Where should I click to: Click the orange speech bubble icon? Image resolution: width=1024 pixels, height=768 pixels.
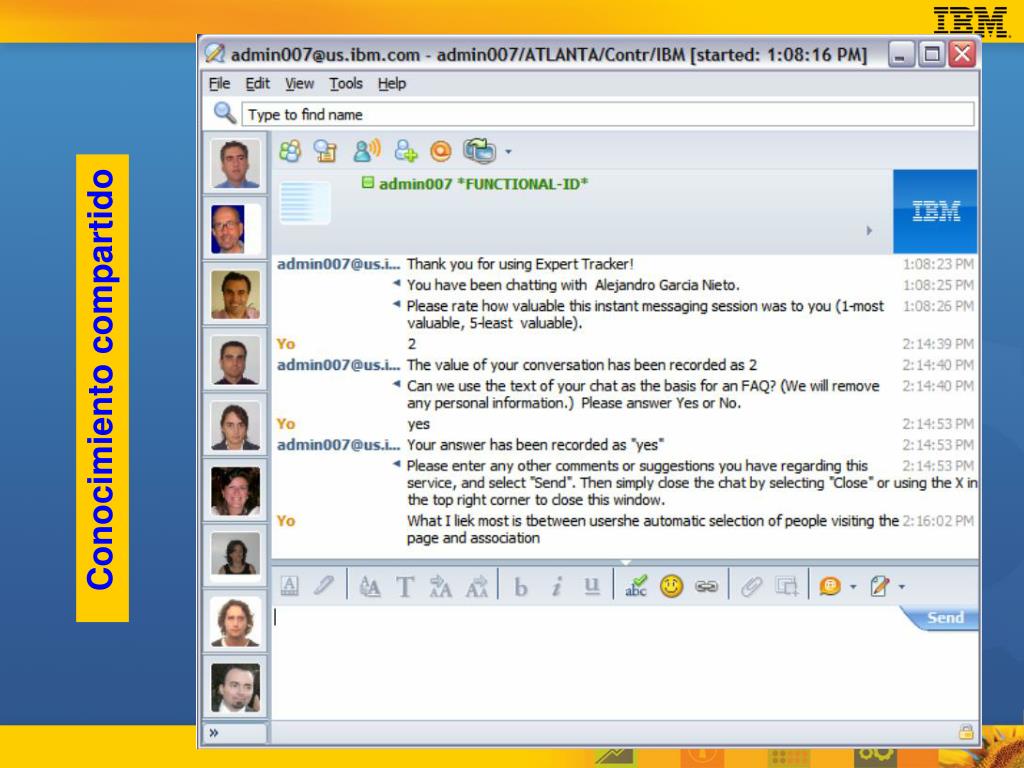coord(829,586)
